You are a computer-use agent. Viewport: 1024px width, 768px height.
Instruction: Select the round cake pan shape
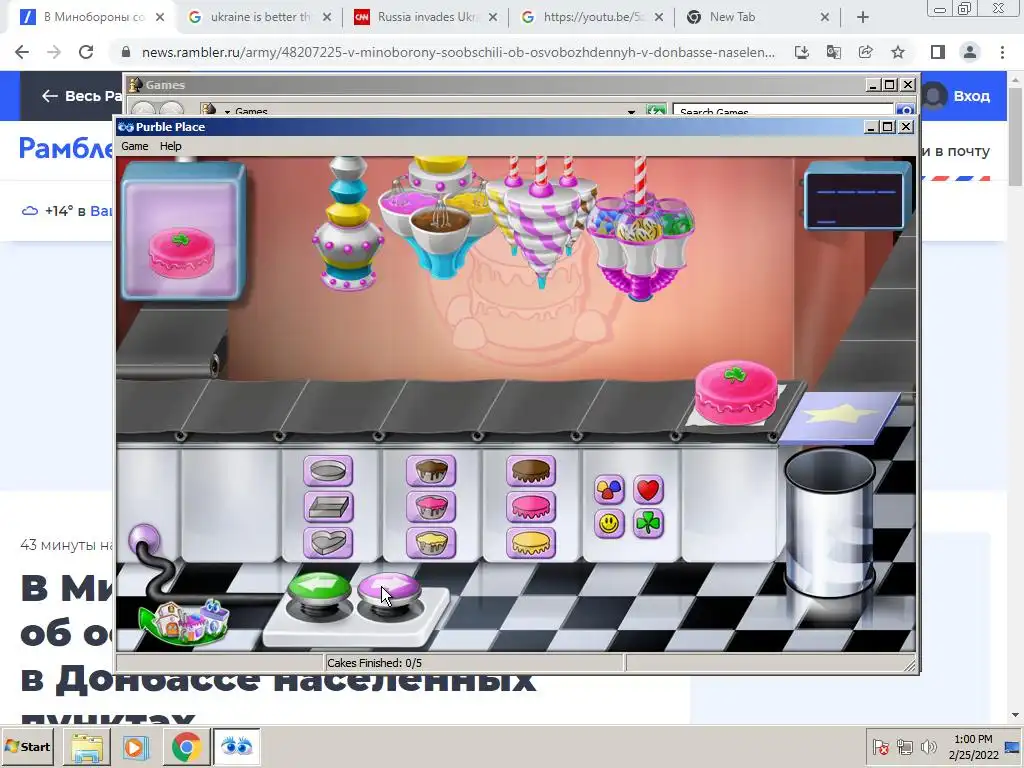[x=328, y=470]
